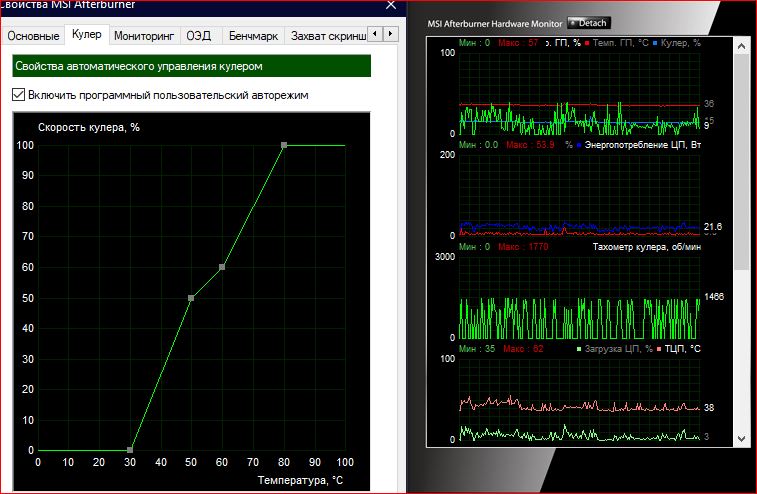Viewport: 757px width, 494px height.
Task: Select the fan curve point at 80°C
Action: click(284, 145)
